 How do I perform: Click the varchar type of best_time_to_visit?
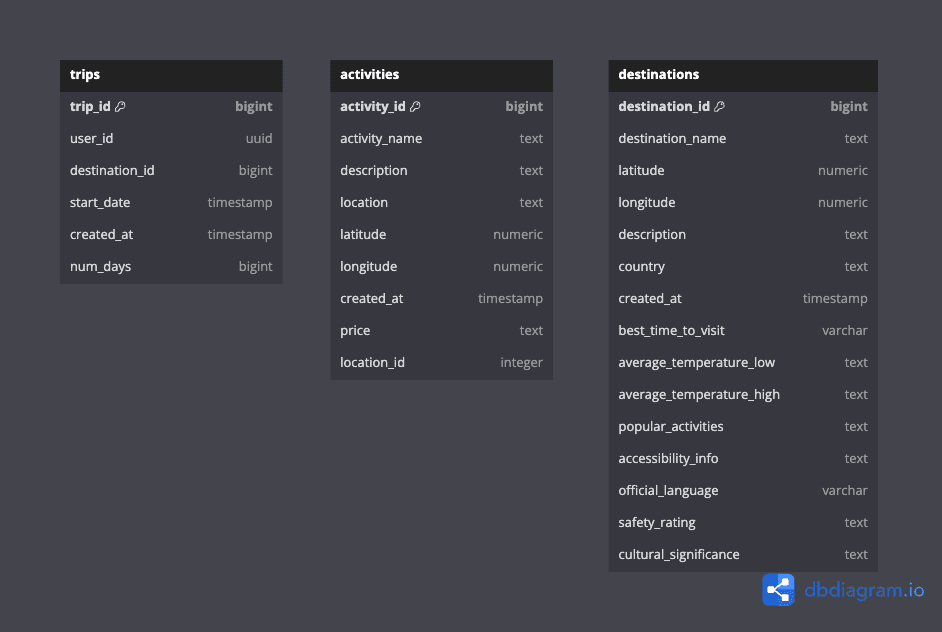pos(845,330)
